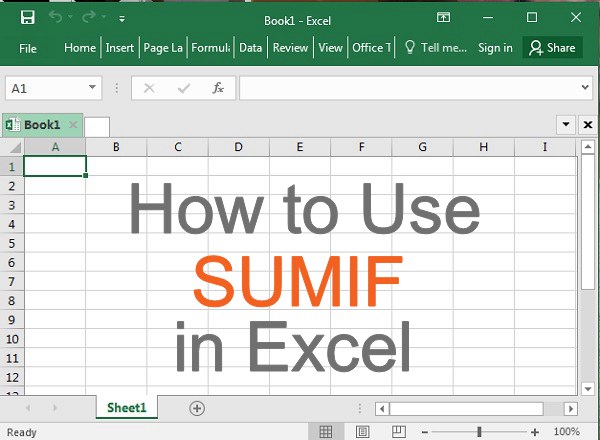Switch to Page Break Preview icon
Image resolution: width=600 pixels, height=440 pixels.
coord(399,432)
